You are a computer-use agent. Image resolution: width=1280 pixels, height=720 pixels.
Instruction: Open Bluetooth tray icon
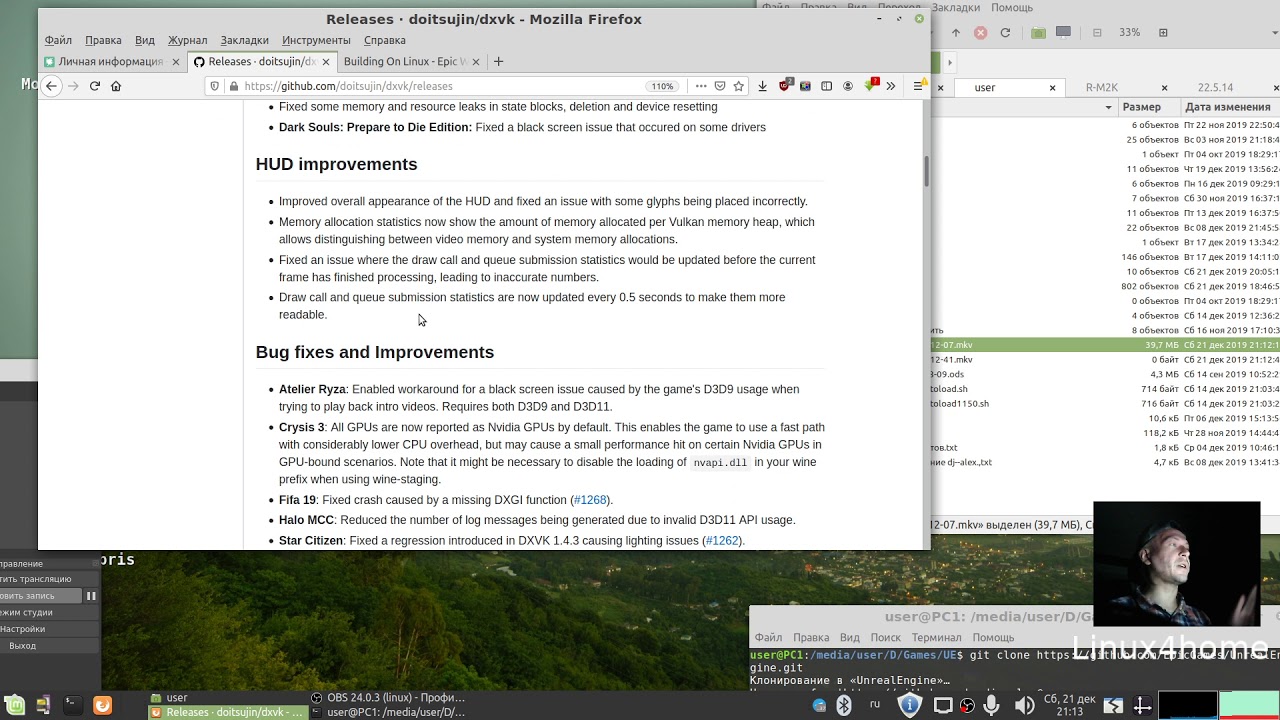(x=844, y=705)
